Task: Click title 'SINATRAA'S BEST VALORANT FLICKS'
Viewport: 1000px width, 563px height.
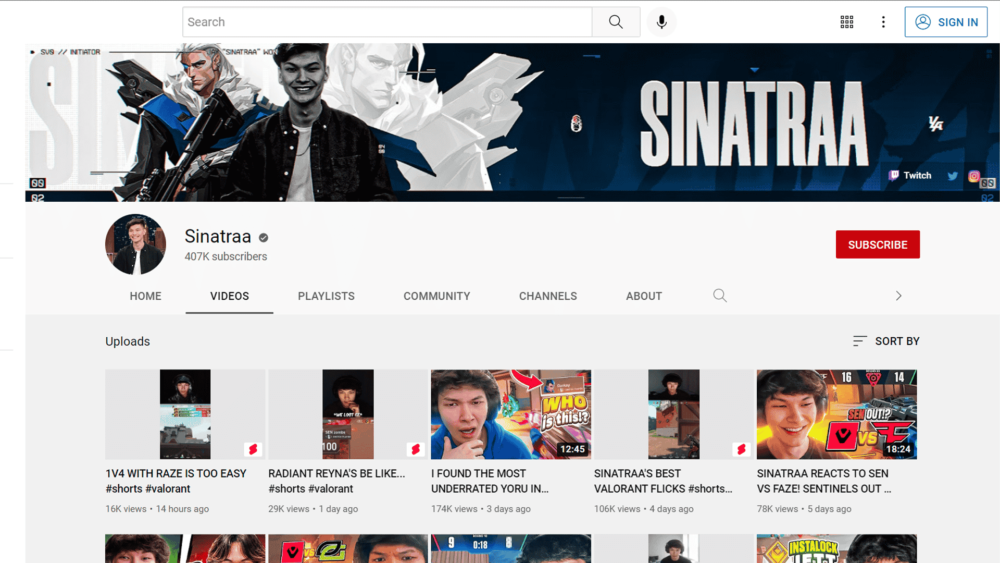Action: (x=663, y=481)
